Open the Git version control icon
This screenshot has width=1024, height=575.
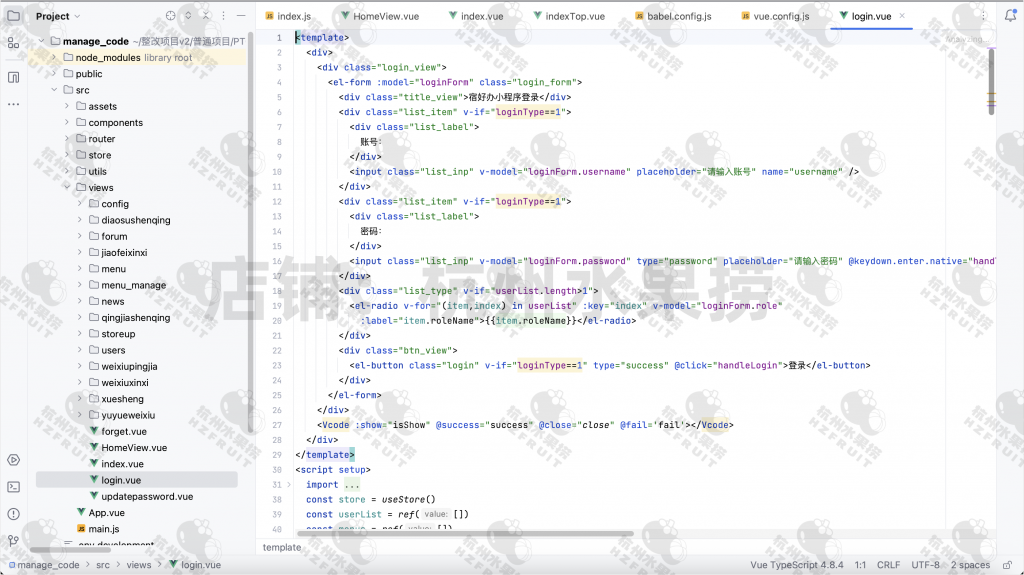click(x=13, y=540)
